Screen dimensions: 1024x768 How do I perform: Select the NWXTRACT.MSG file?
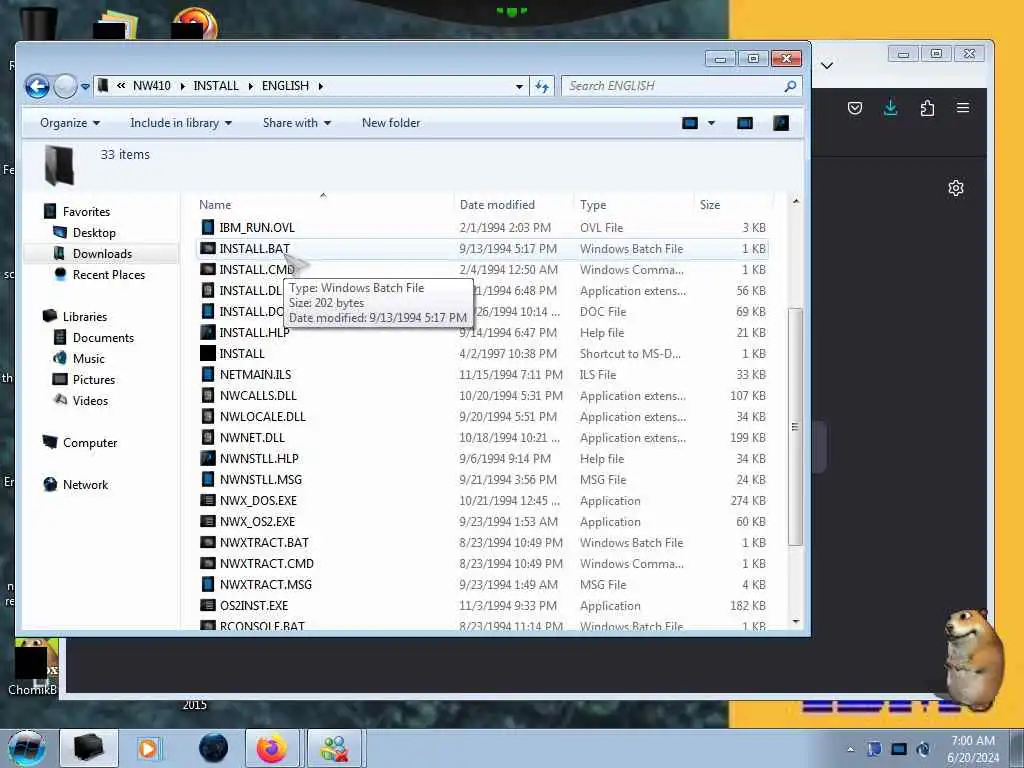tap(483, 584)
